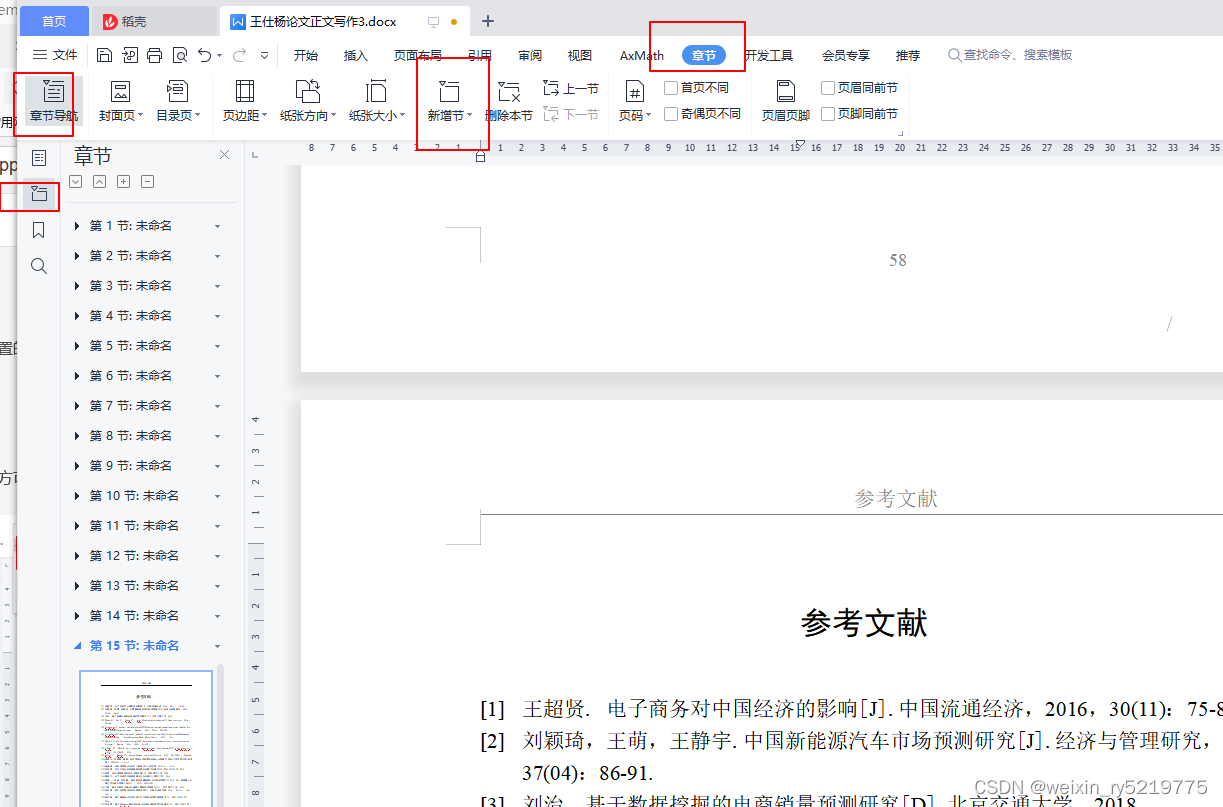This screenshot has height=807, width=1223.
Task: Click the 纸张方向 orientation icon
Action: click(308, 92)
